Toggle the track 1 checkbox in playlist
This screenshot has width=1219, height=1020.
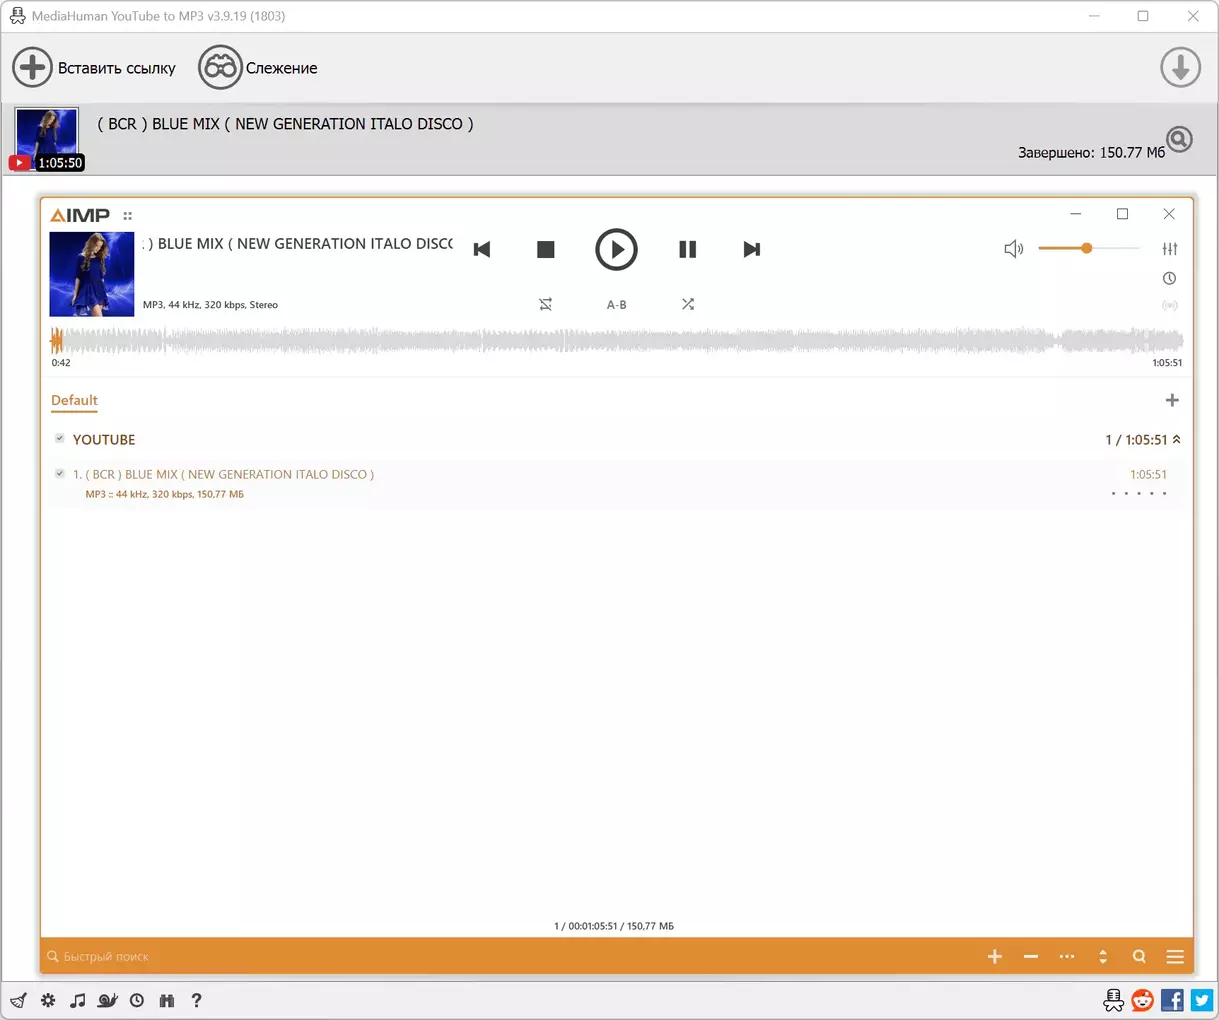point(60,474)
